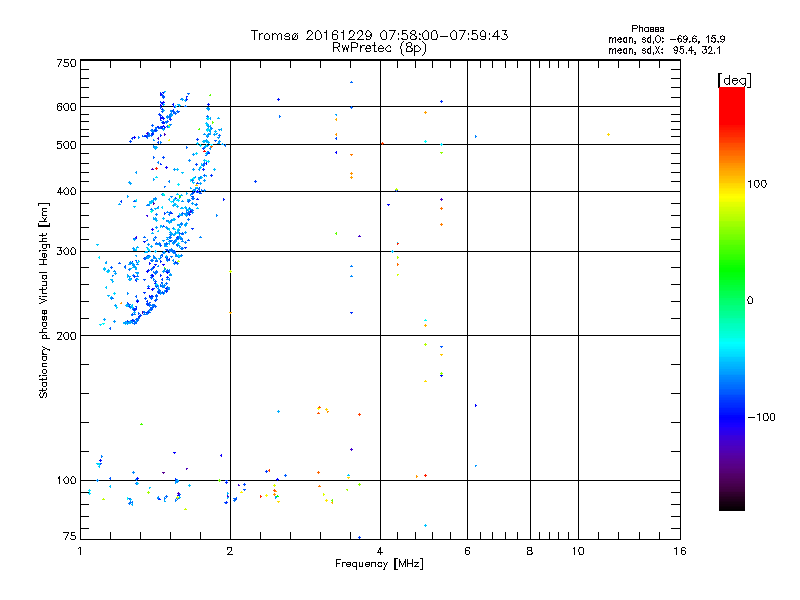Click the y-axis tick label '750'

[x=66, y=64]
